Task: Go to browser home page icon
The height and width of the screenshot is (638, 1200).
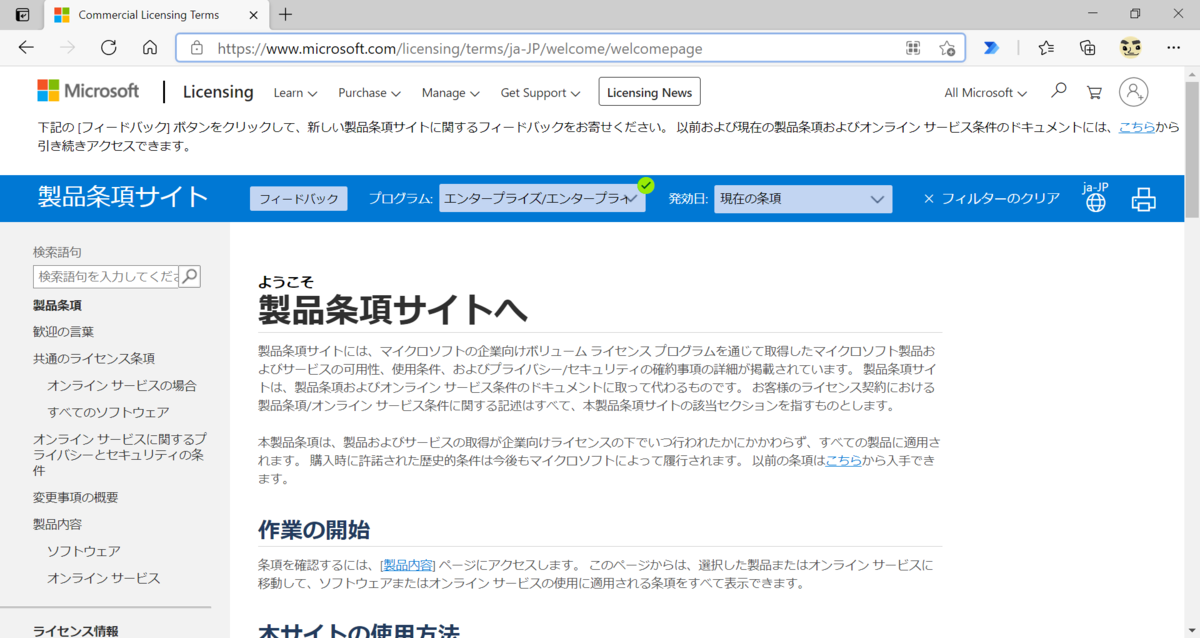Action: [x=150, y=47]
